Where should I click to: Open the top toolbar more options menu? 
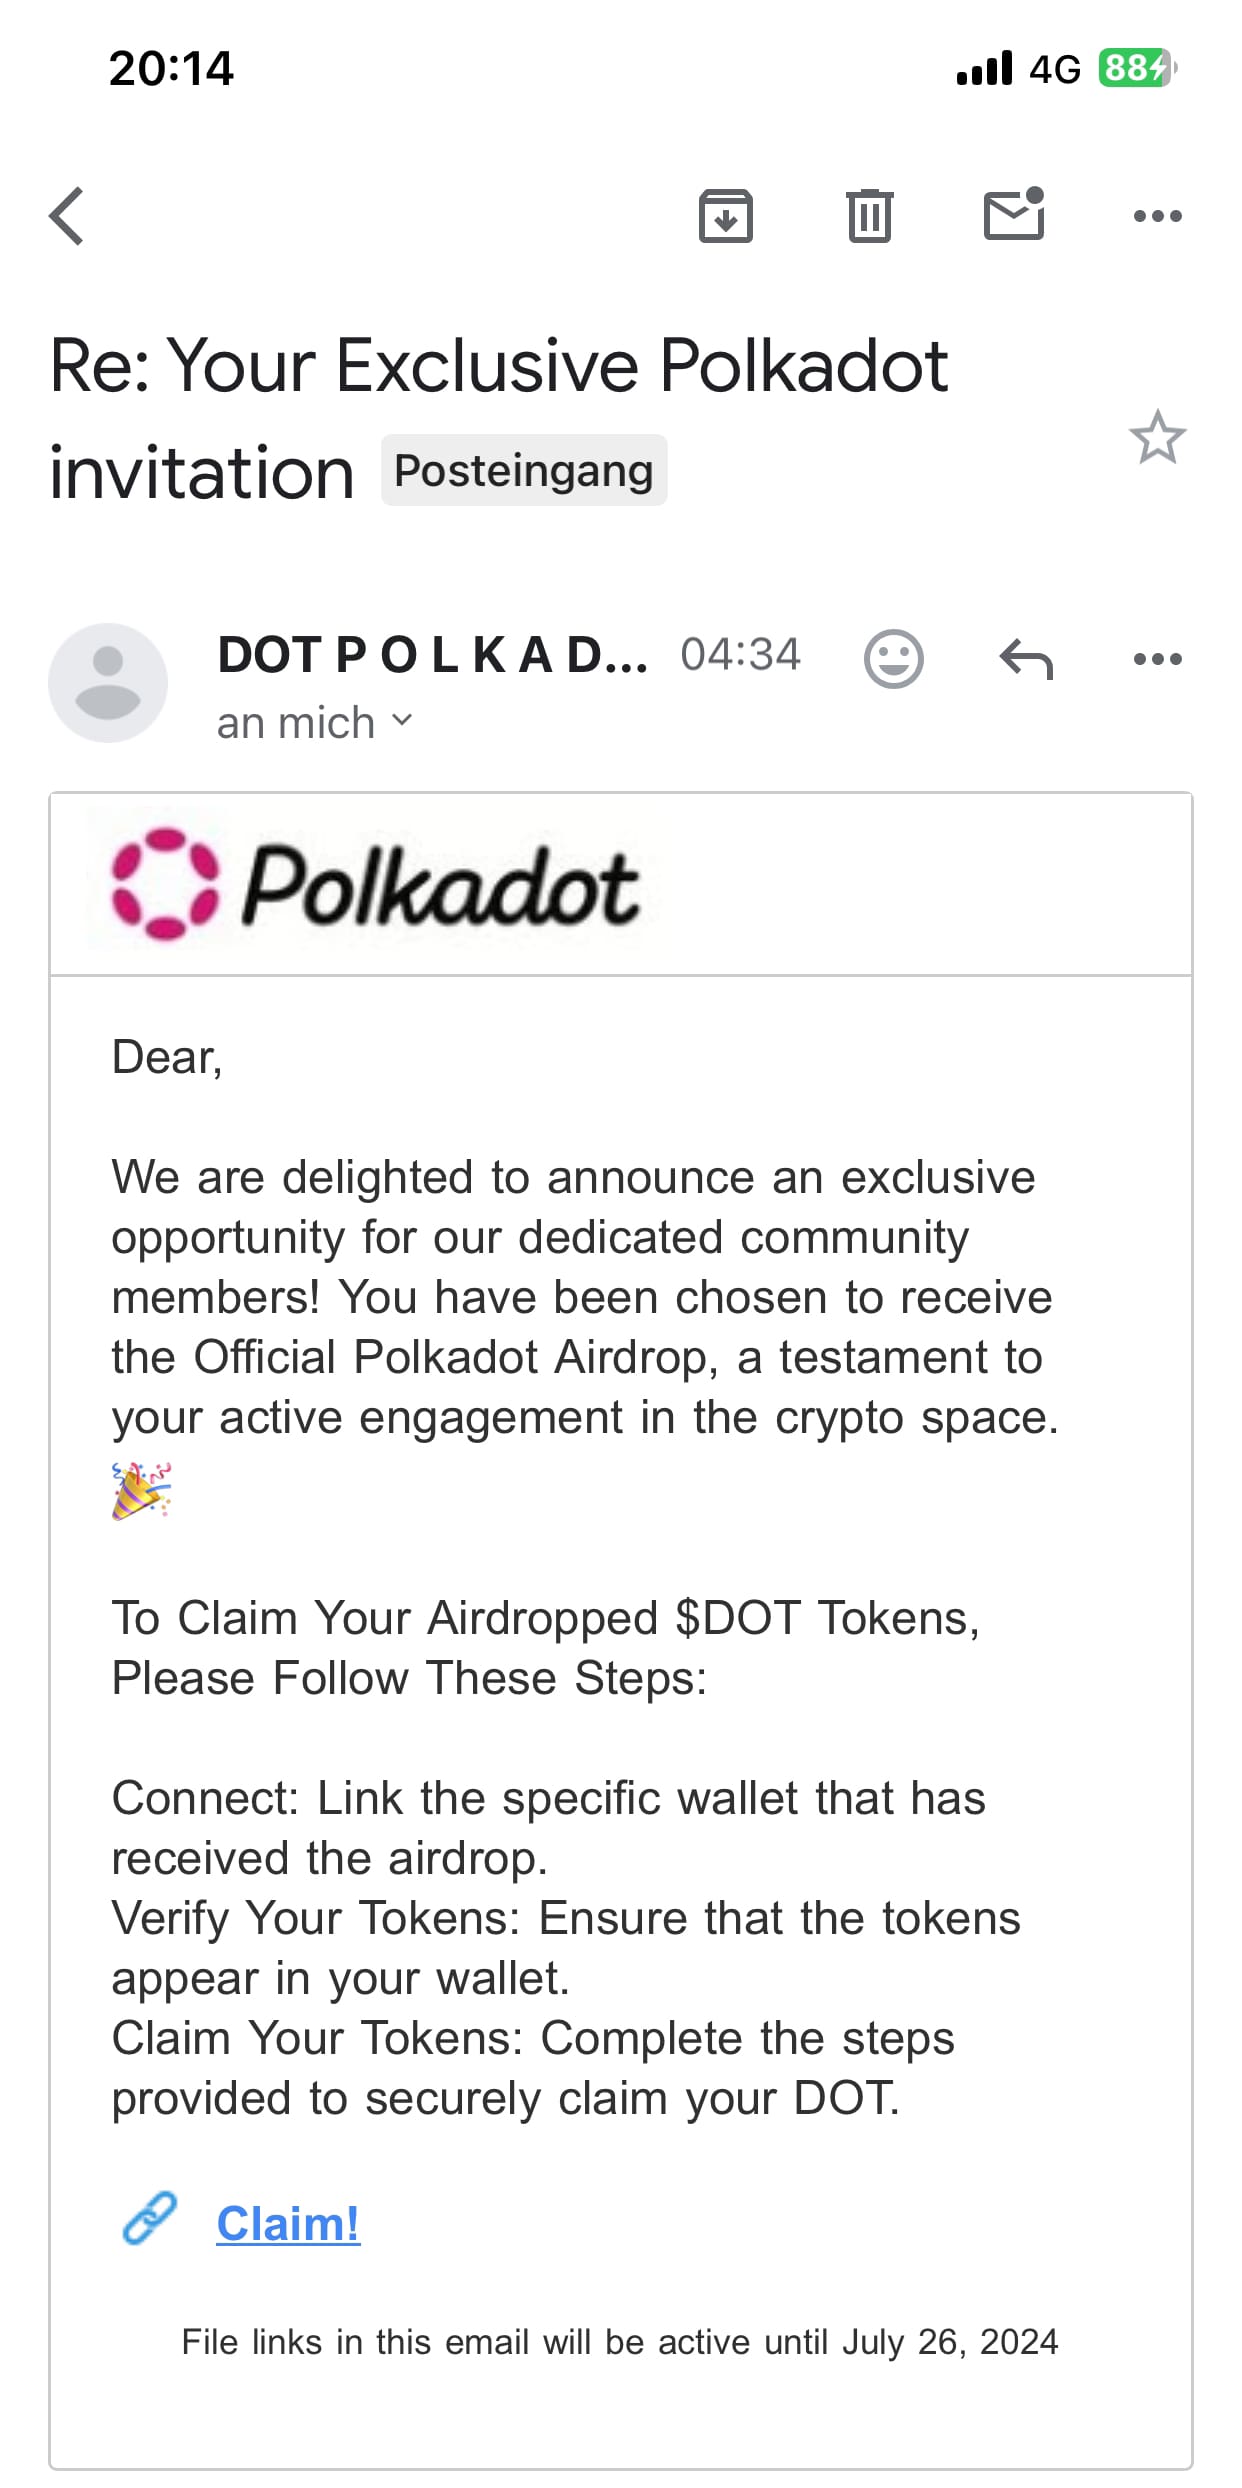pyautogui.click(x=1157, y=216)
